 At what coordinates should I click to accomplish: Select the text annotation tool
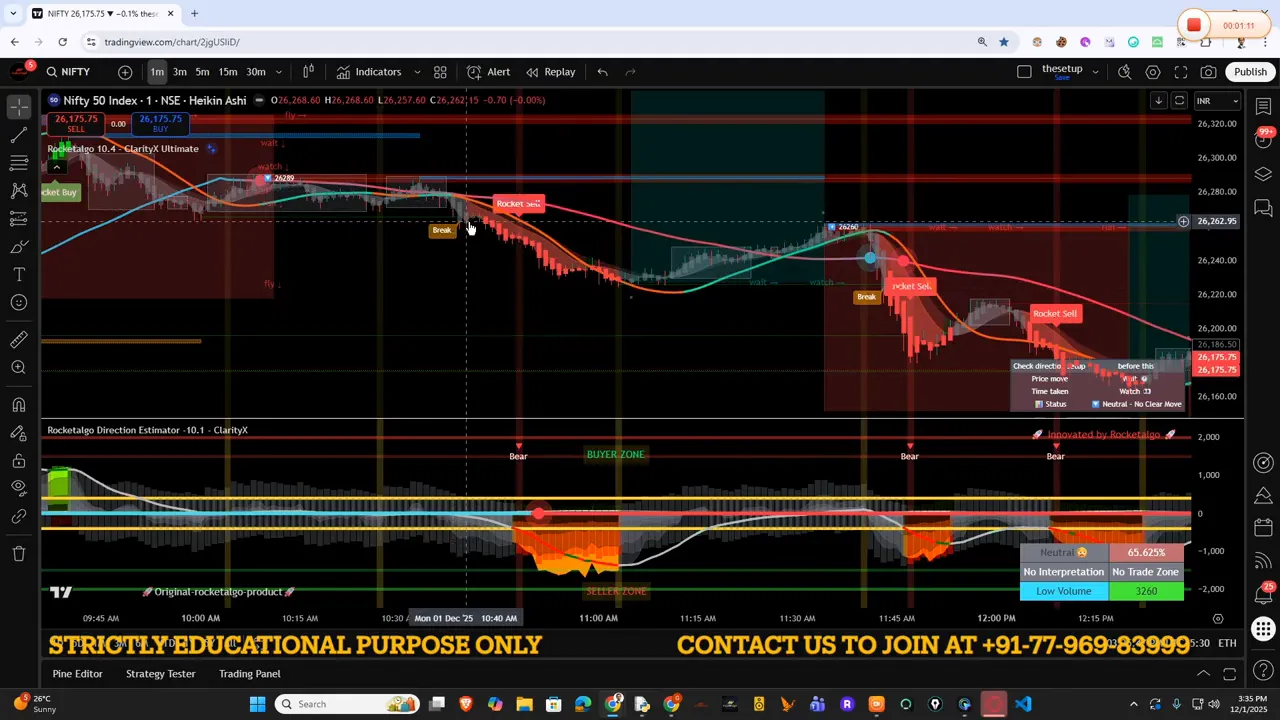18,274
